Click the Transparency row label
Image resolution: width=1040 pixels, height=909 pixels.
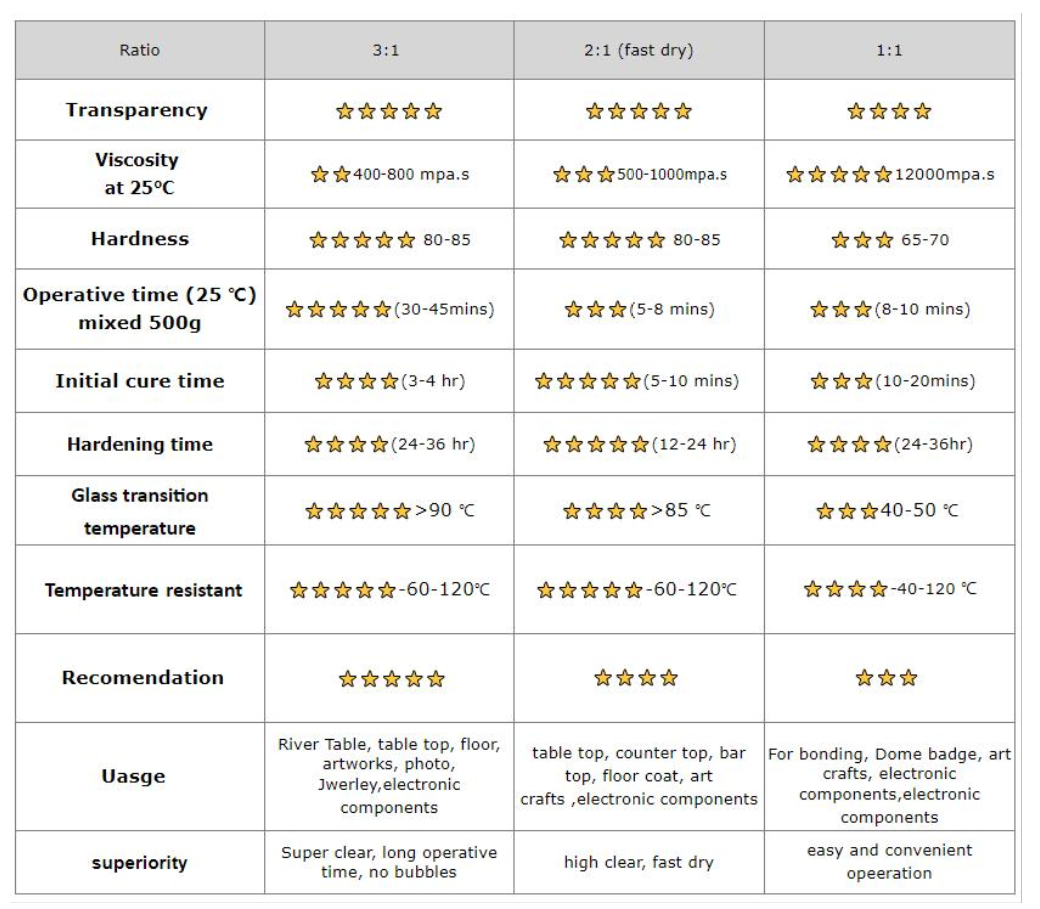tap(136, 110)
